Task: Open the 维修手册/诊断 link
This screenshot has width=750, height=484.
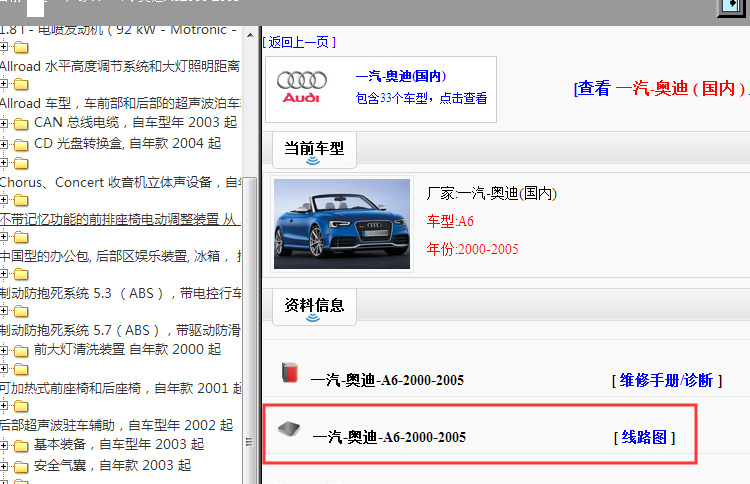Action: pos(667,381)
